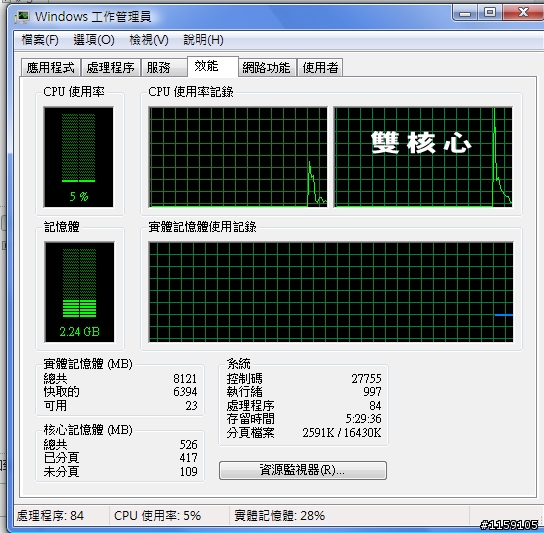Open the 檢視(V) menu
The width and height of the screenshot is (544, 533).
[149, 40]
